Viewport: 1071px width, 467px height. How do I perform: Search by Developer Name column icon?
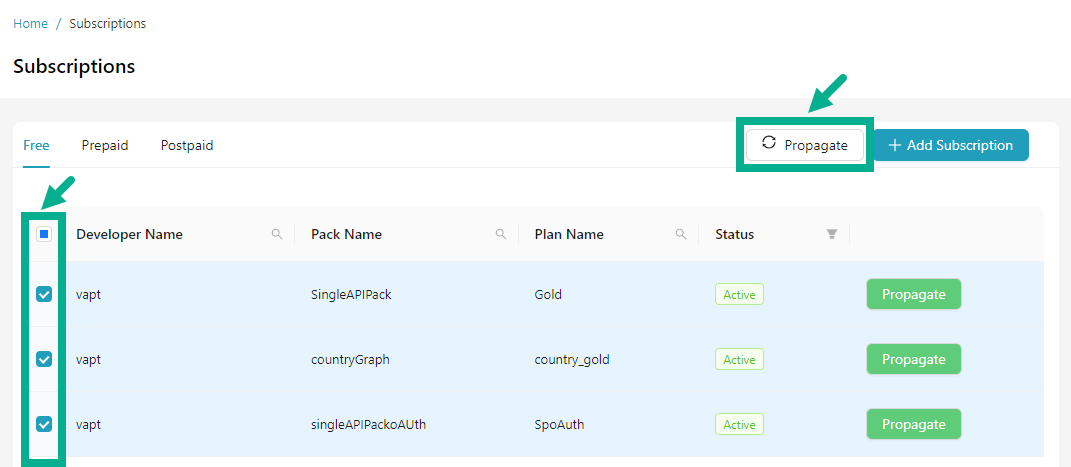point(277,234)
